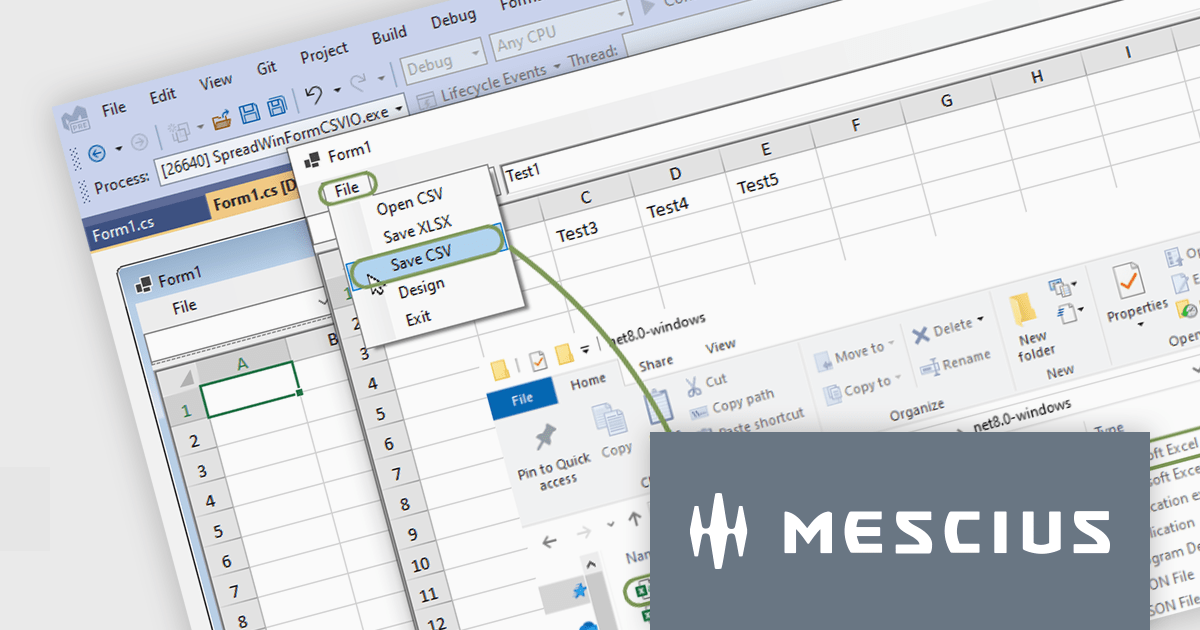Open the Edit menu in Visual Studio
The image size is (1200, 630).
click(x=162, y=96)
